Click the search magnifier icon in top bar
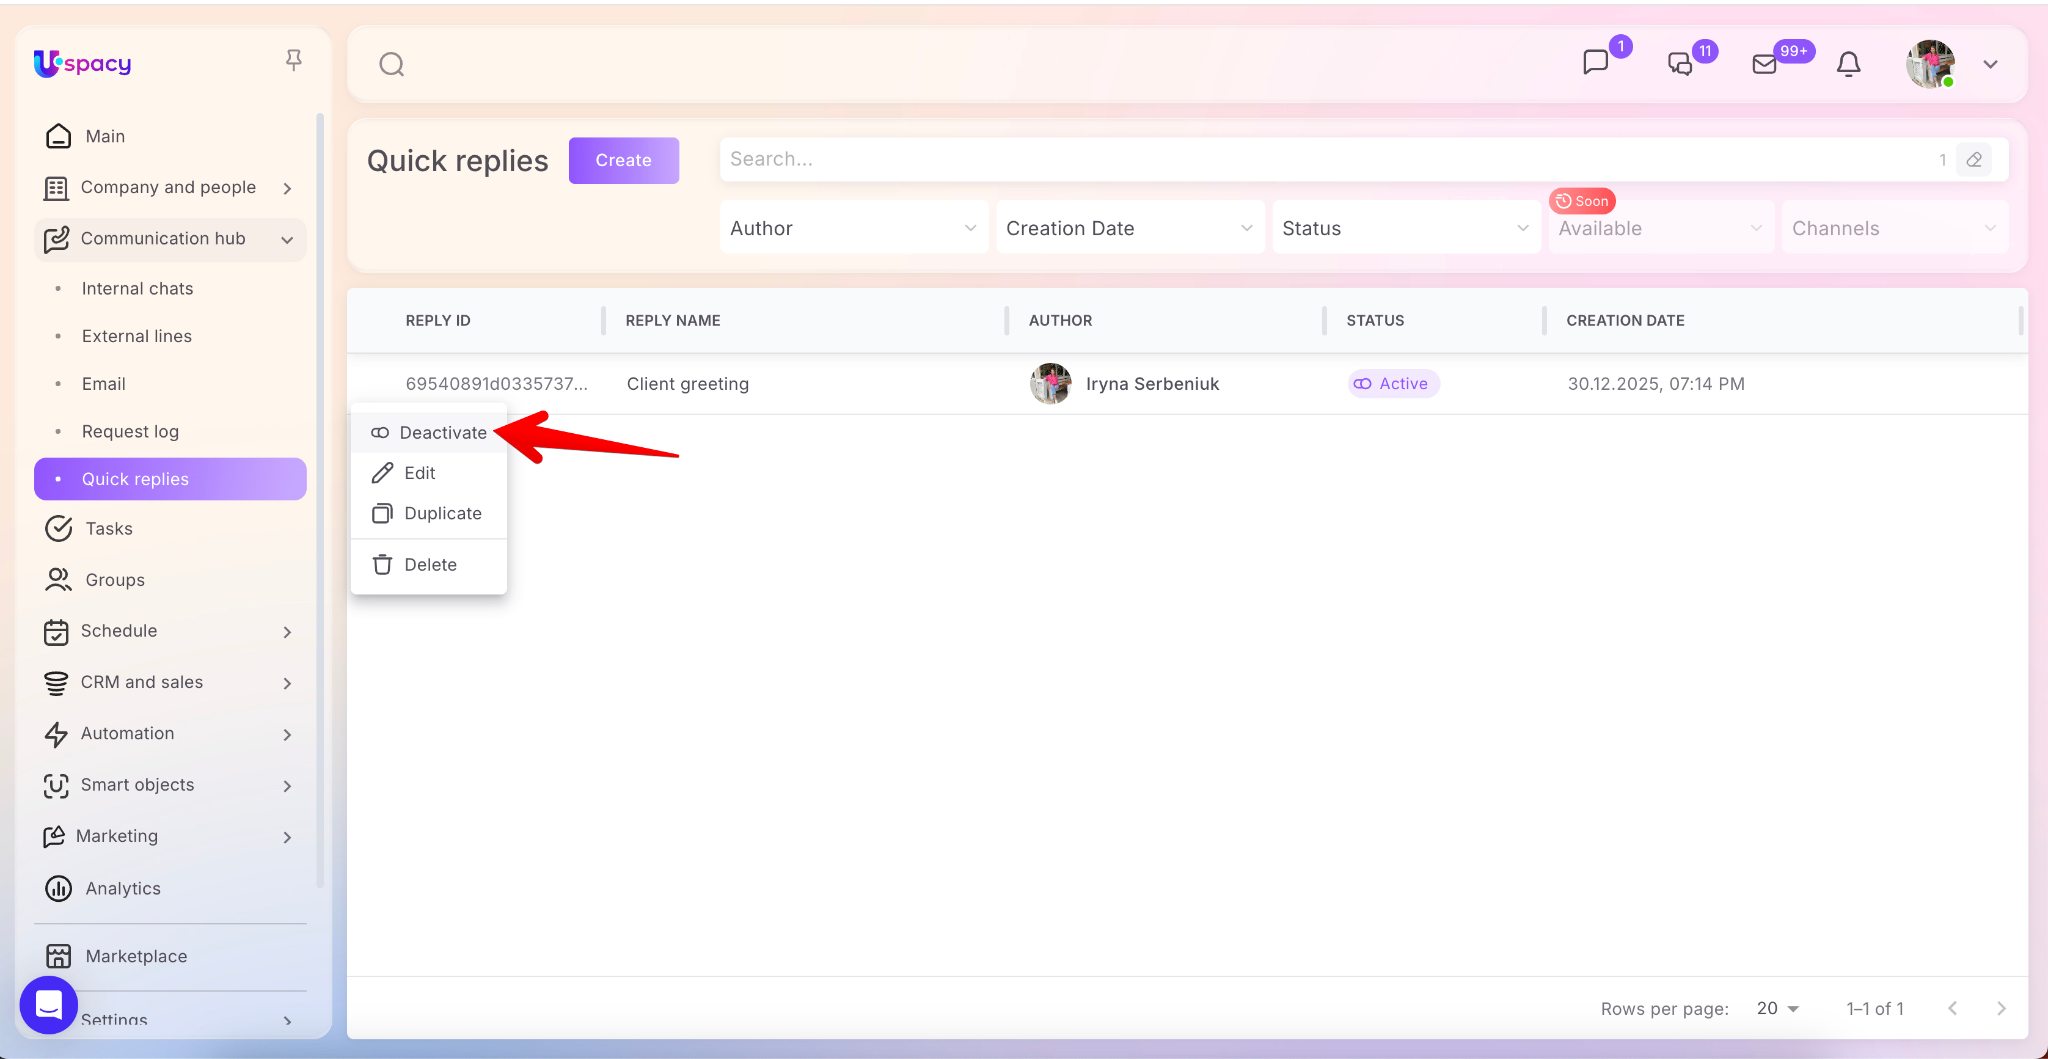The height and width of the screenshot is (1059, 2048). (x=392, y=65)
